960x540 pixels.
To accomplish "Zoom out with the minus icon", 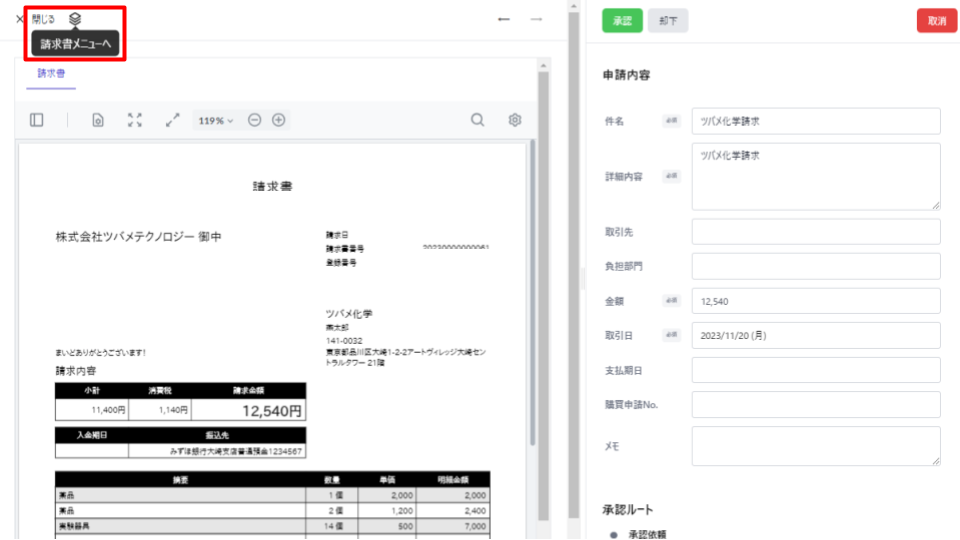I will click(254, 120).
